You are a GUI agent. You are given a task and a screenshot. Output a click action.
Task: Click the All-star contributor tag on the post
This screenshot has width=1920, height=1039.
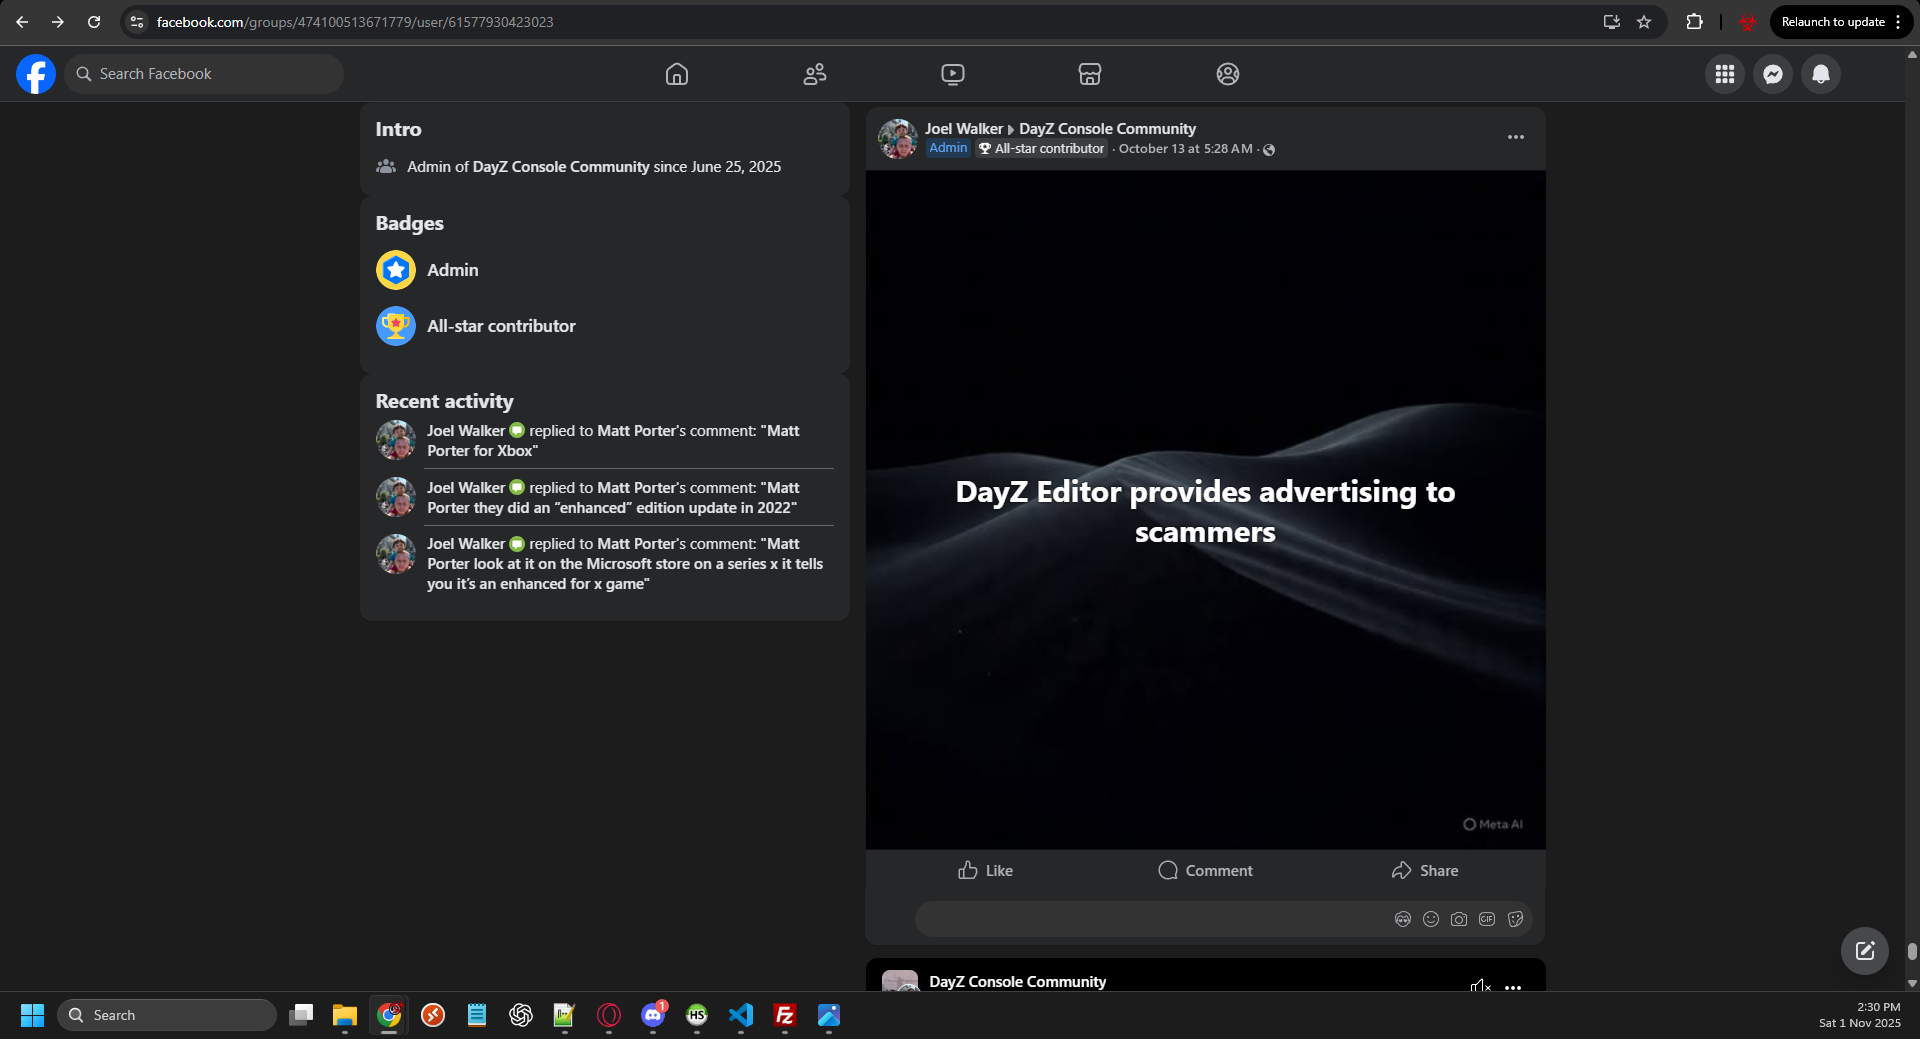pyautogui.click(x=1042, y=149)
